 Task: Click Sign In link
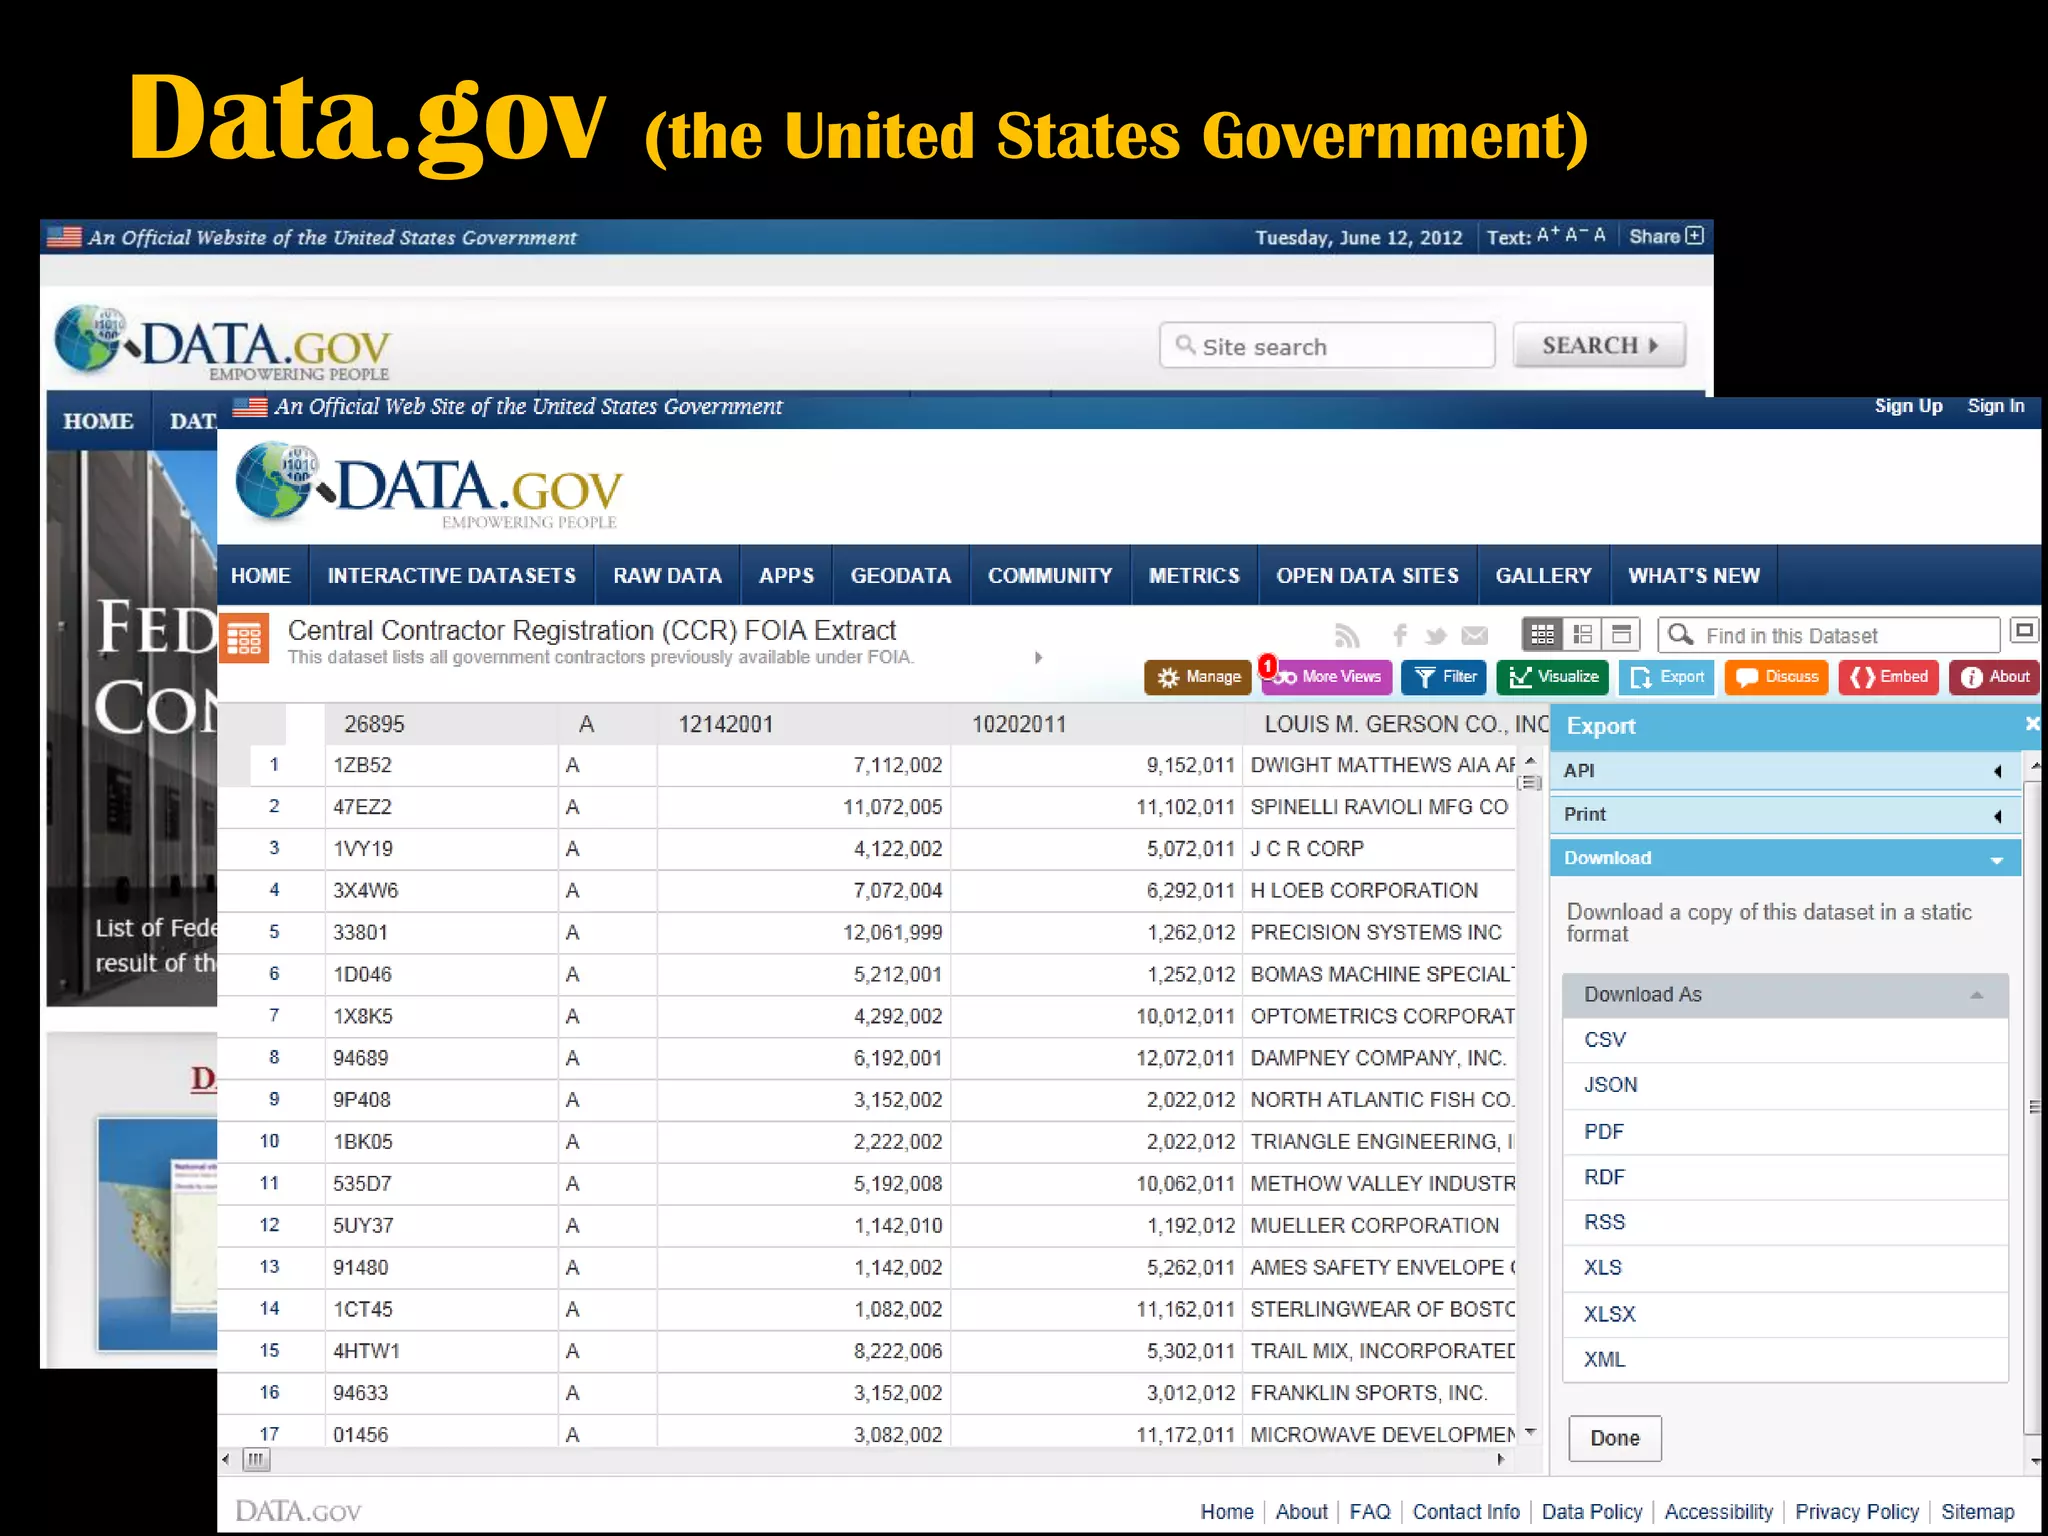(1996, 406)
